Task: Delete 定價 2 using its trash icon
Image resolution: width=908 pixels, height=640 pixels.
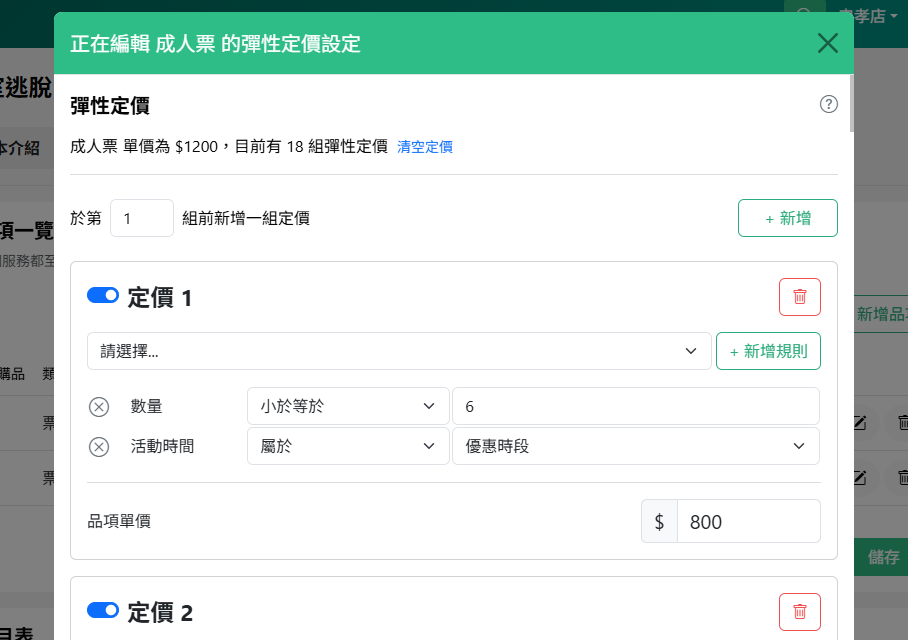Action: coord(799,611)
